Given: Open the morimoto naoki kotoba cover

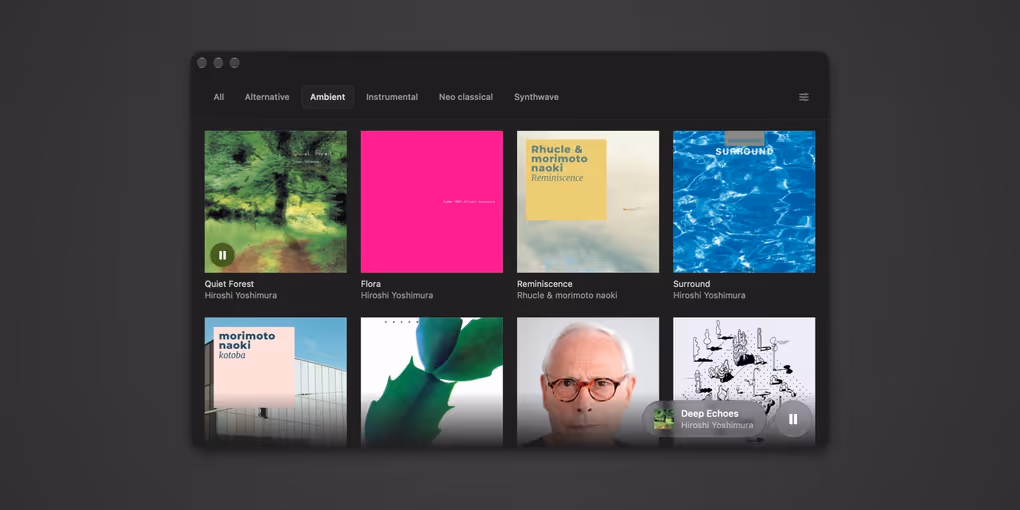Looking at the screenshot, I should (276, 381).
